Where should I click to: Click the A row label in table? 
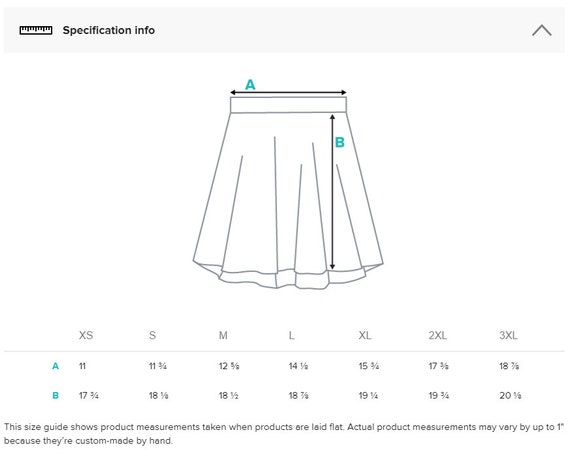click(55, 366)
